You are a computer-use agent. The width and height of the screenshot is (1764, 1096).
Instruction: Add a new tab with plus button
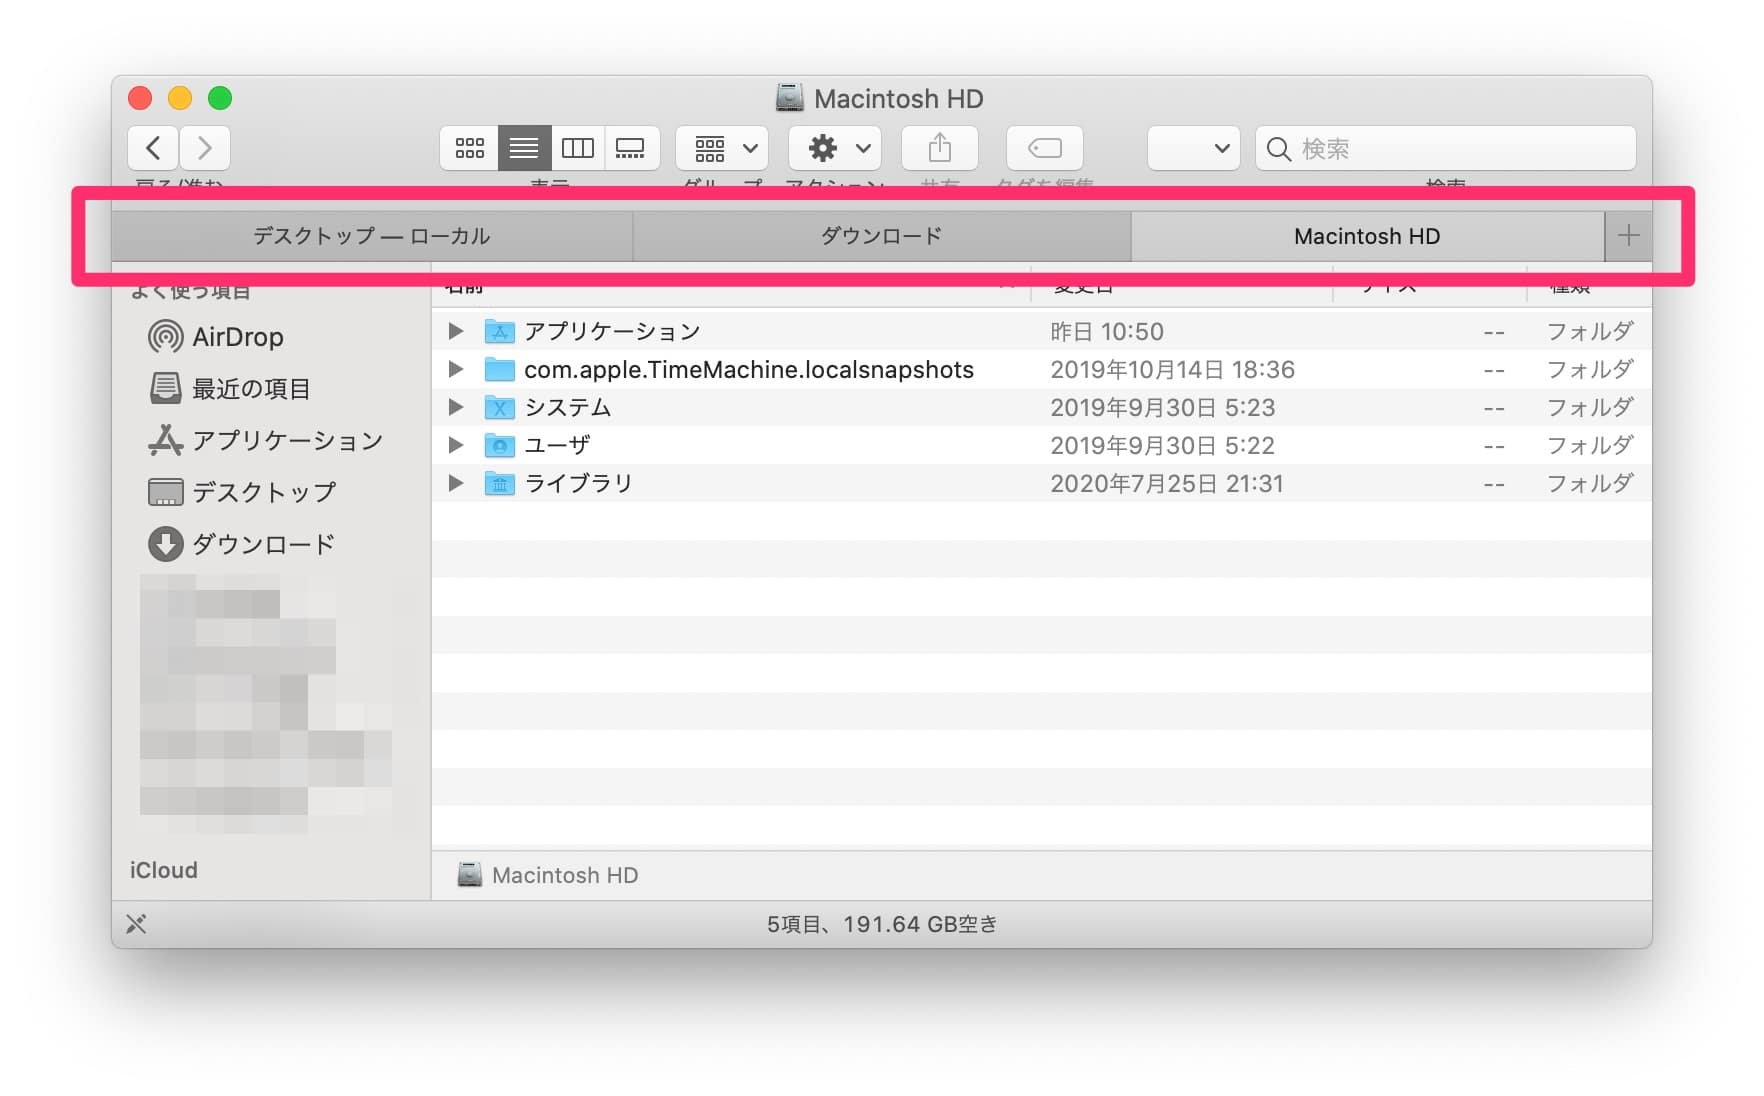(1628, 236)
